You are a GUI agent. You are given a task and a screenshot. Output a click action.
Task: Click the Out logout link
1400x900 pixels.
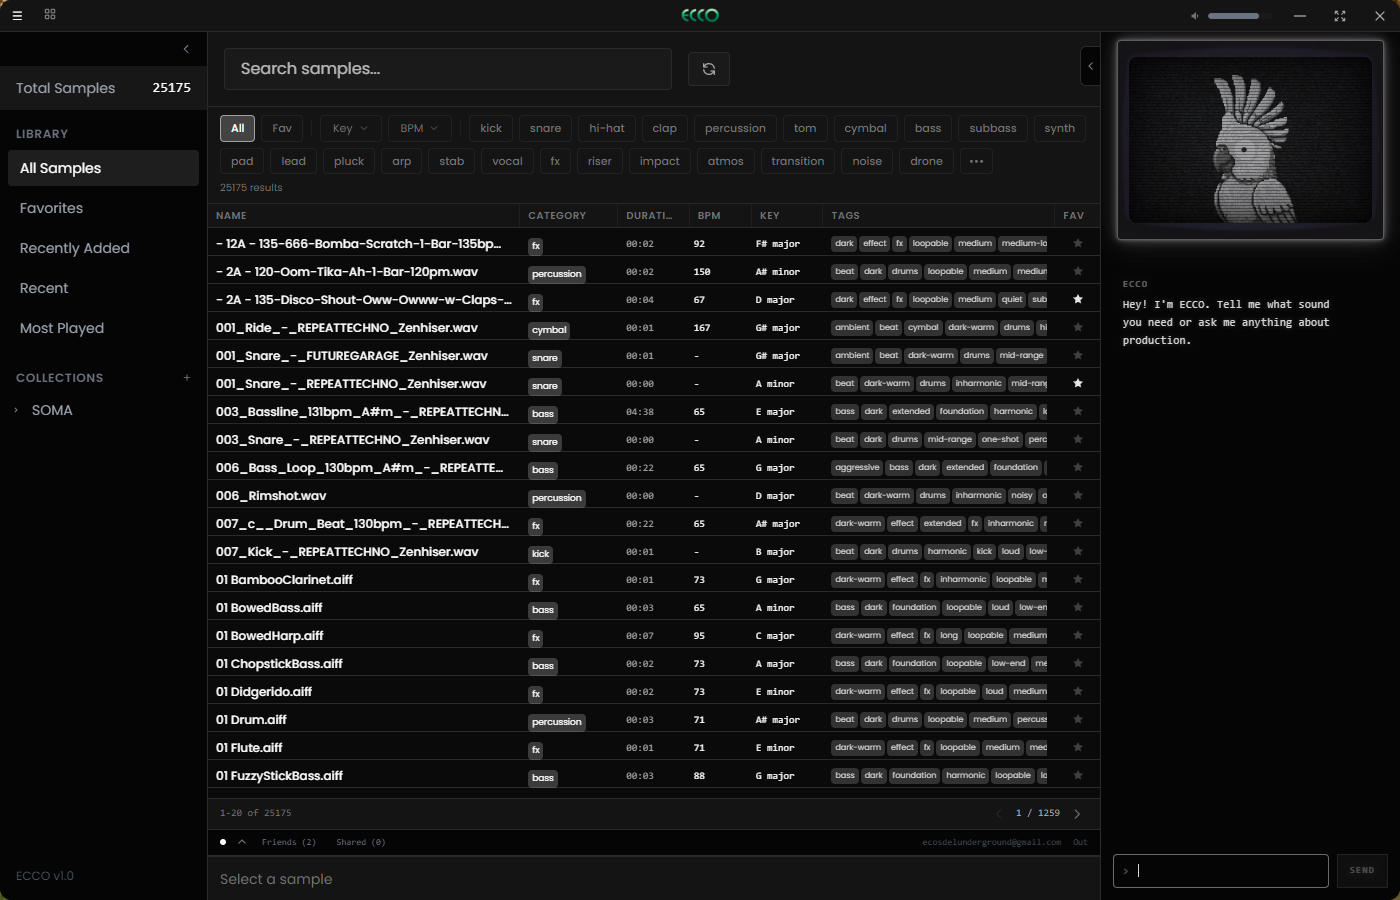1080,842
